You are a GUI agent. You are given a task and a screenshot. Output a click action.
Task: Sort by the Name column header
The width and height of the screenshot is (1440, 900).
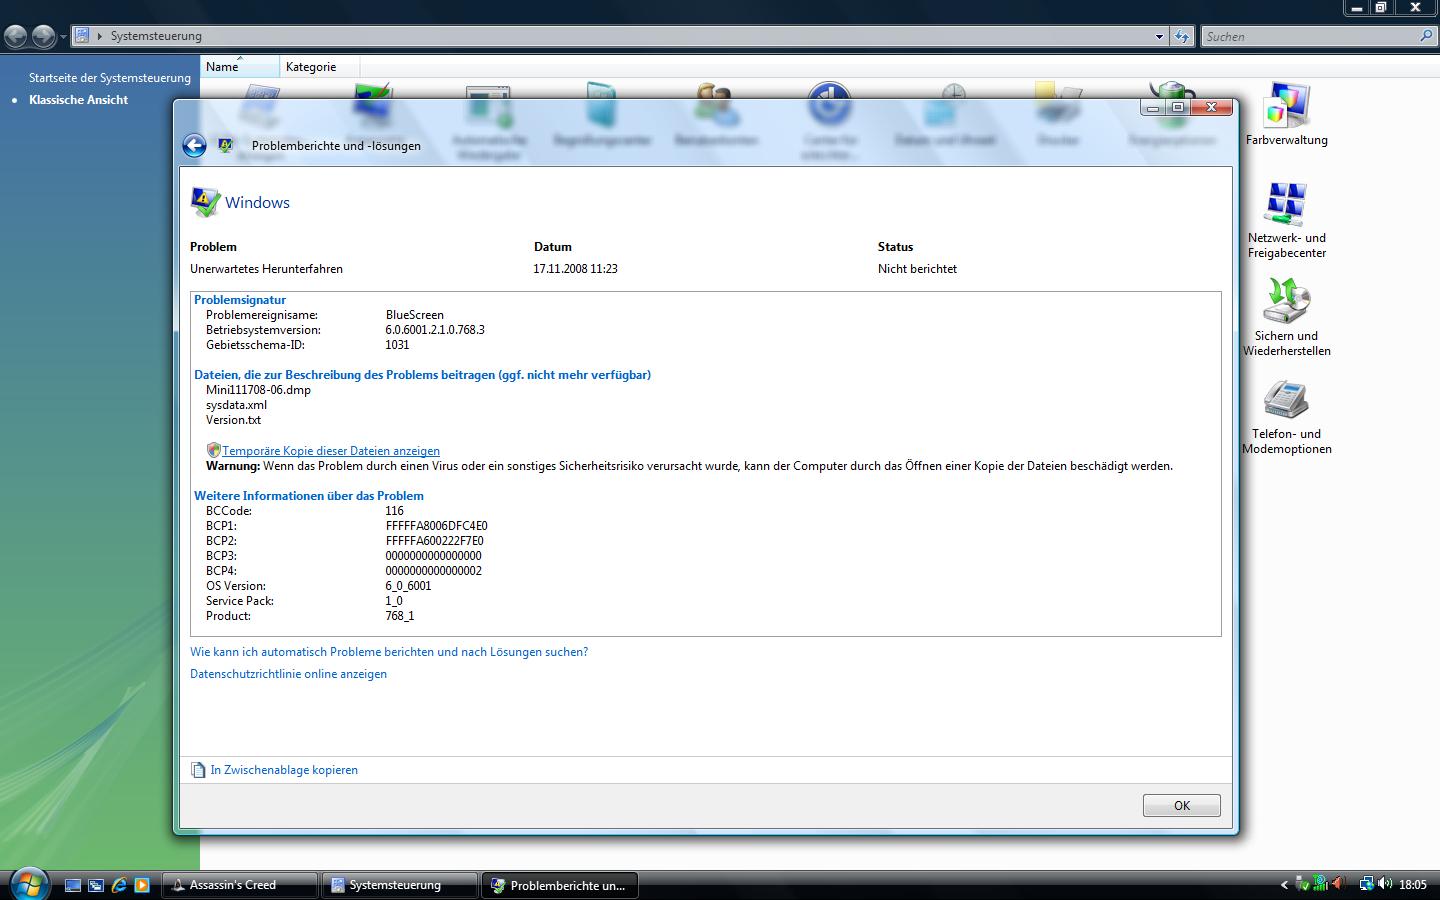coord(240,67)
